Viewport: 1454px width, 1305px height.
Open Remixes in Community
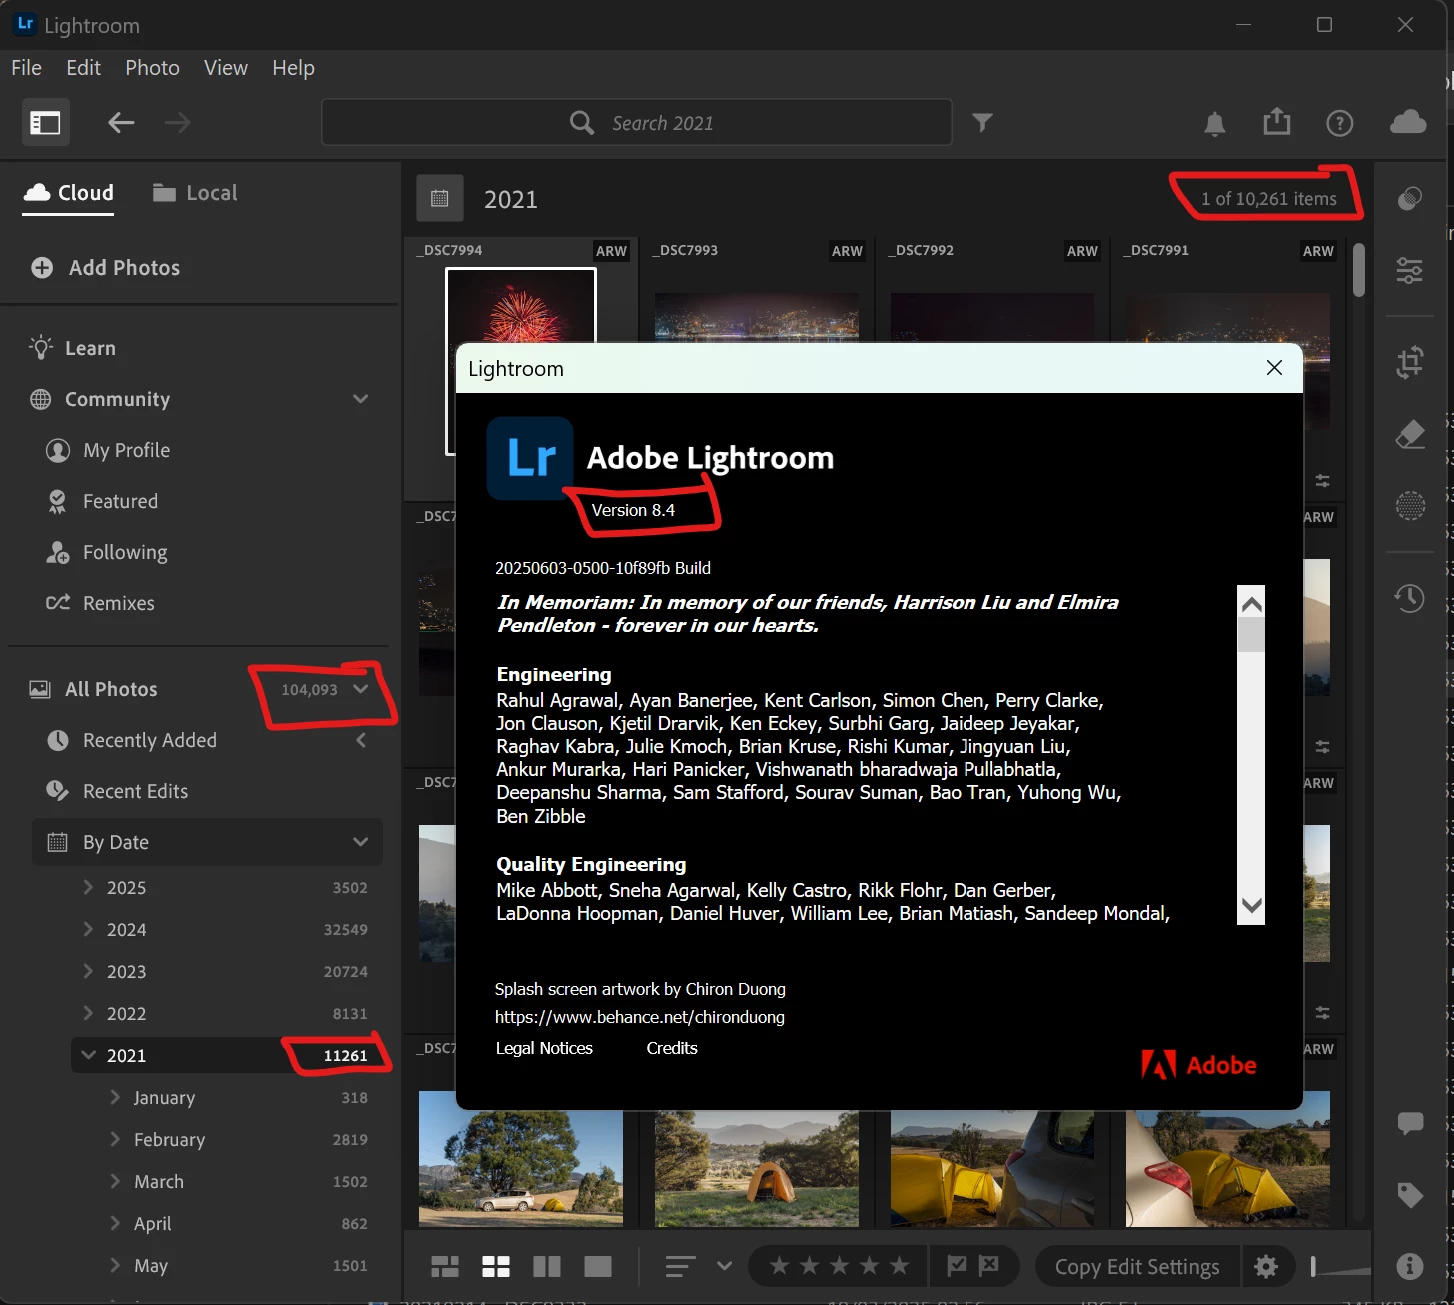coord(118,604)
